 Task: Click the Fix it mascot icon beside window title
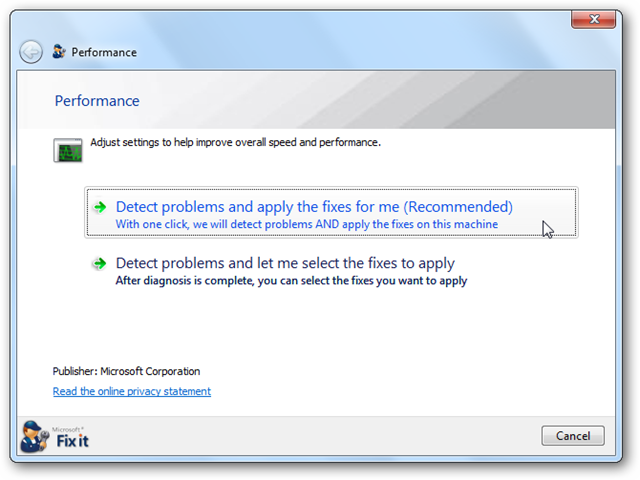59,52
